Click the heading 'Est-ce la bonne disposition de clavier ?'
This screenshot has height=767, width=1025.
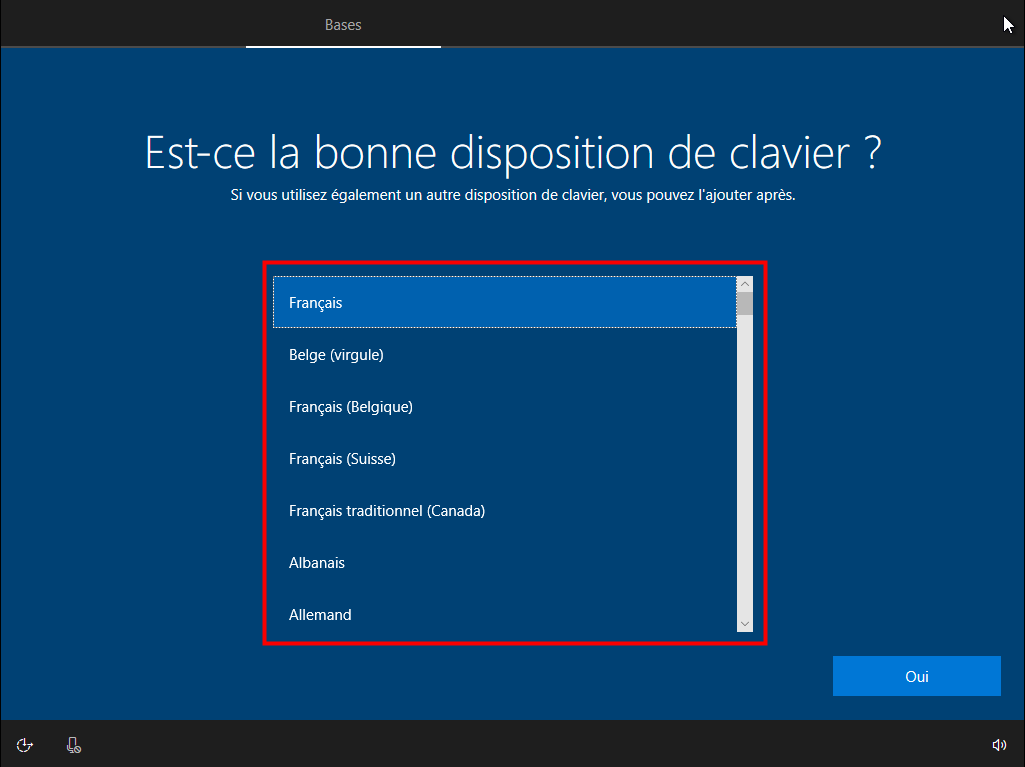point(513,153)
